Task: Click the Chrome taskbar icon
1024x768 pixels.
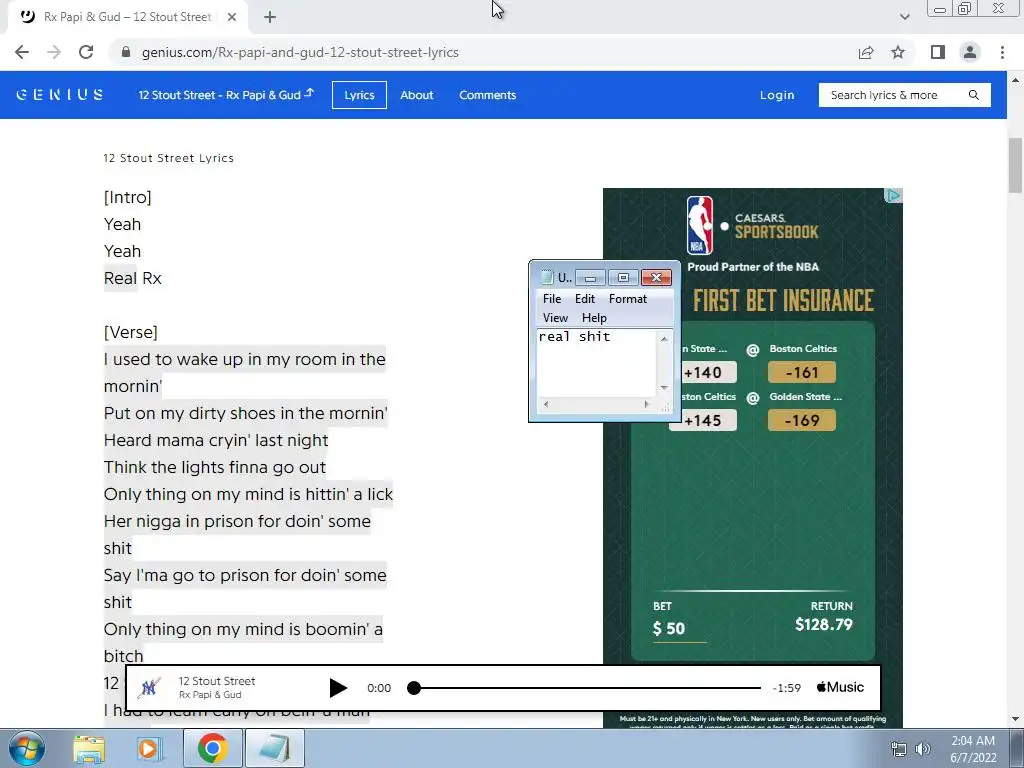Action: (x=212, y=748)
